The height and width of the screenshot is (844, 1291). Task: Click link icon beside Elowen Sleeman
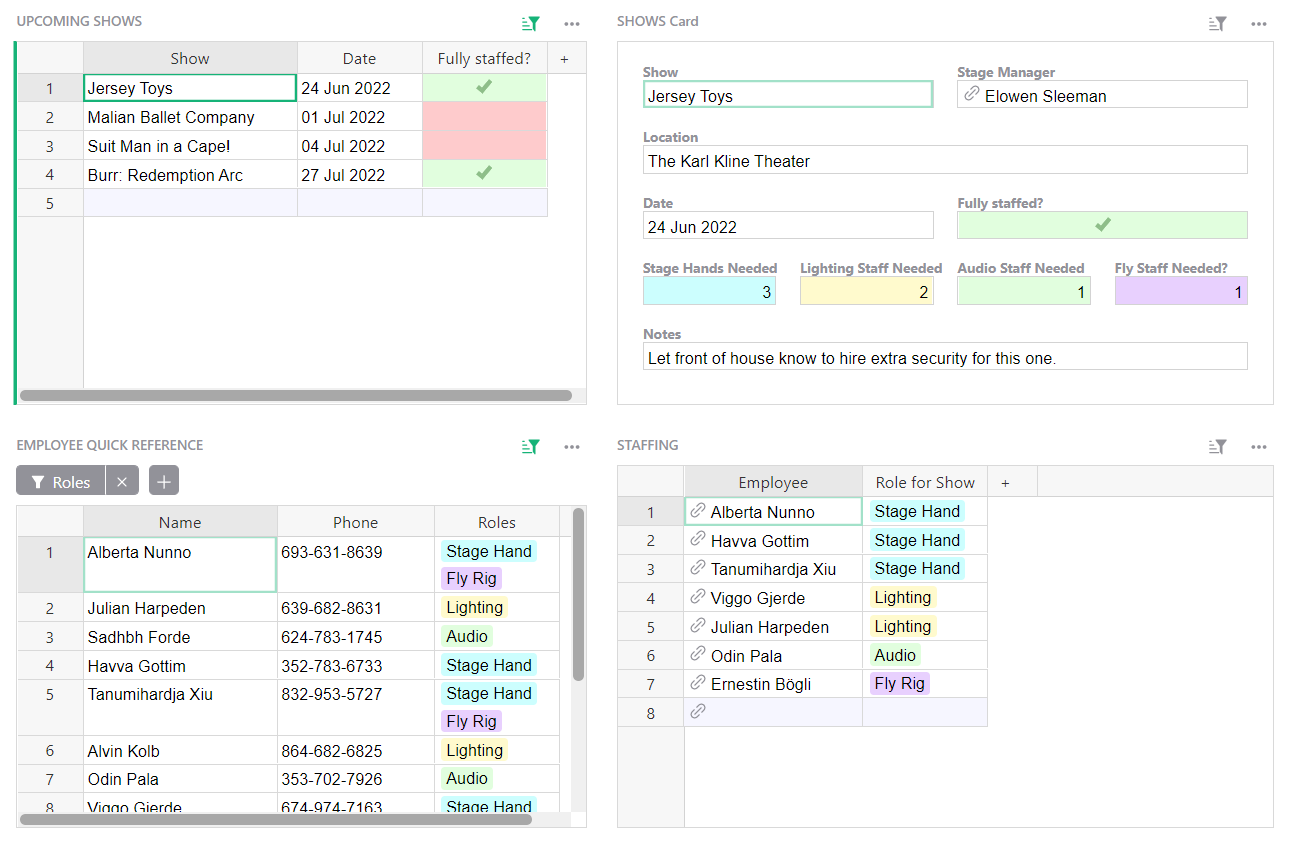coord(970,95)
